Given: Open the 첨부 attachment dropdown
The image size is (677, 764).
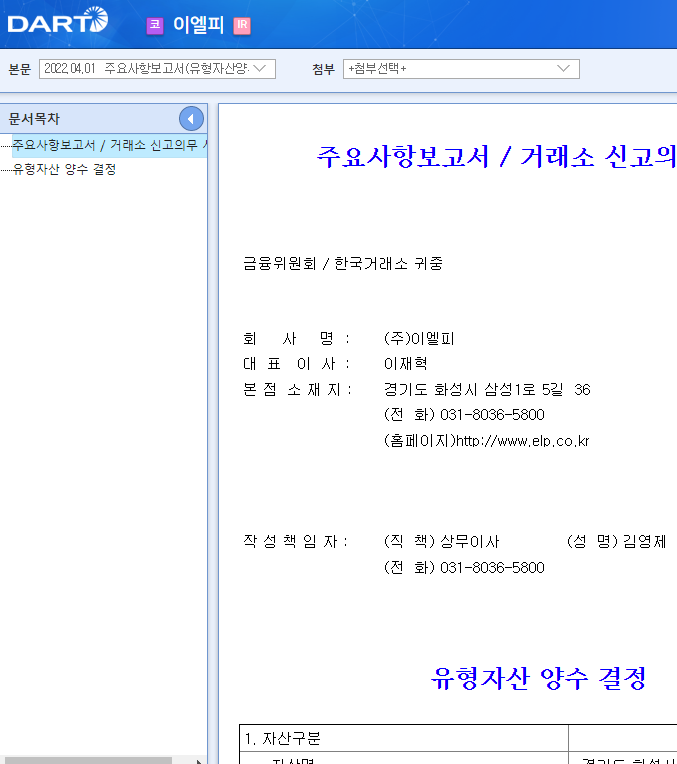Looking at the screenshot, I should [x=461, y=69].
